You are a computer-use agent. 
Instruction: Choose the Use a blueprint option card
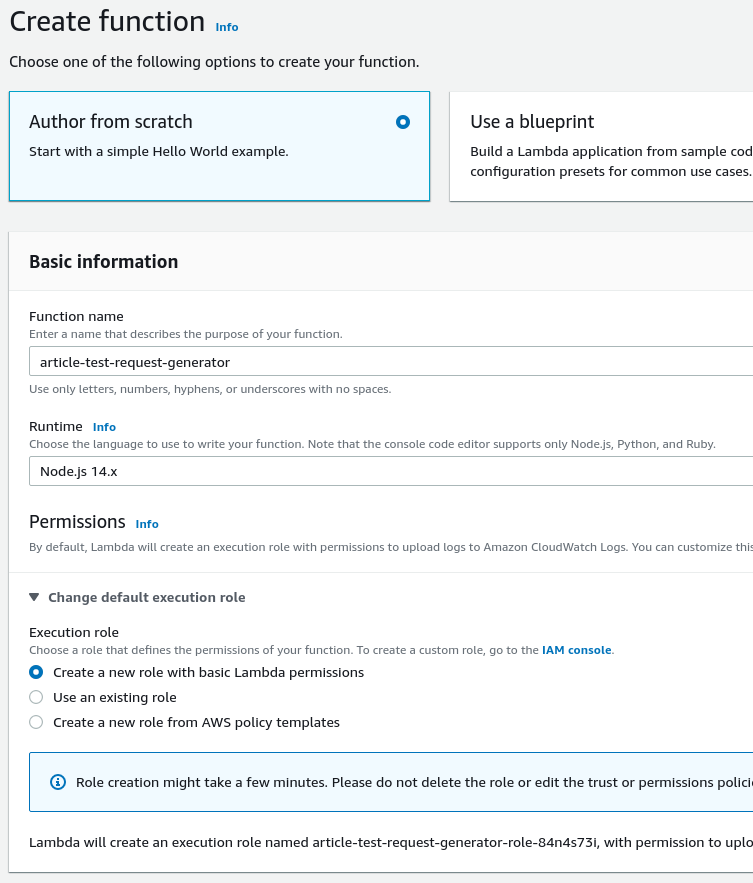600,147
